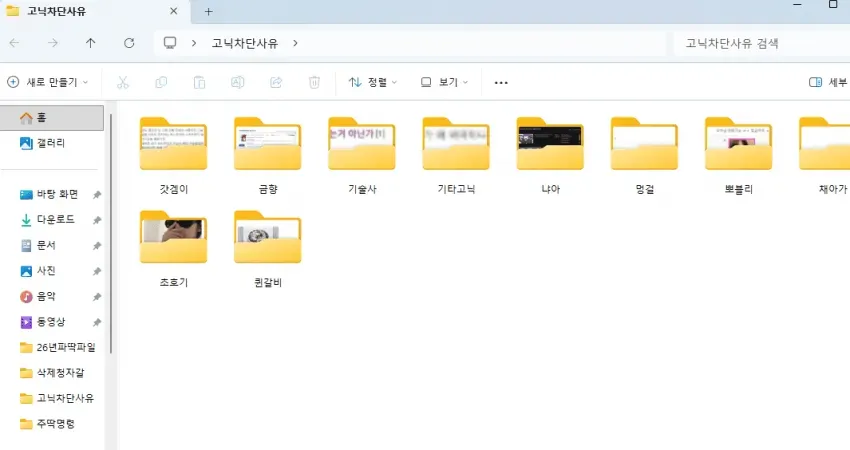
Task: Click the pin icon next to 음악
Action: point(97,297)
